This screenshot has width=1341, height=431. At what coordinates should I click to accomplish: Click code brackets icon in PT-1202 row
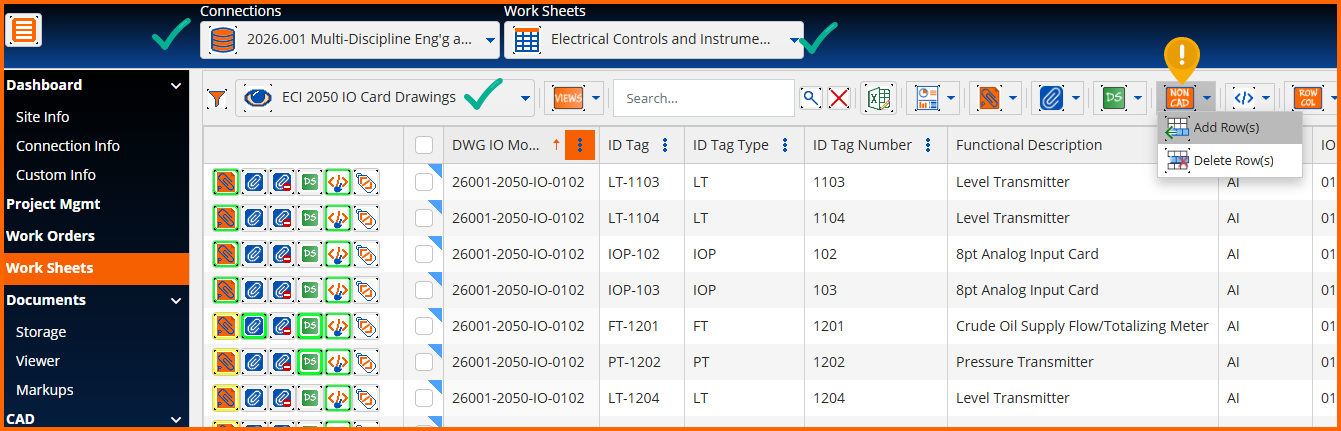pos(338,362)
